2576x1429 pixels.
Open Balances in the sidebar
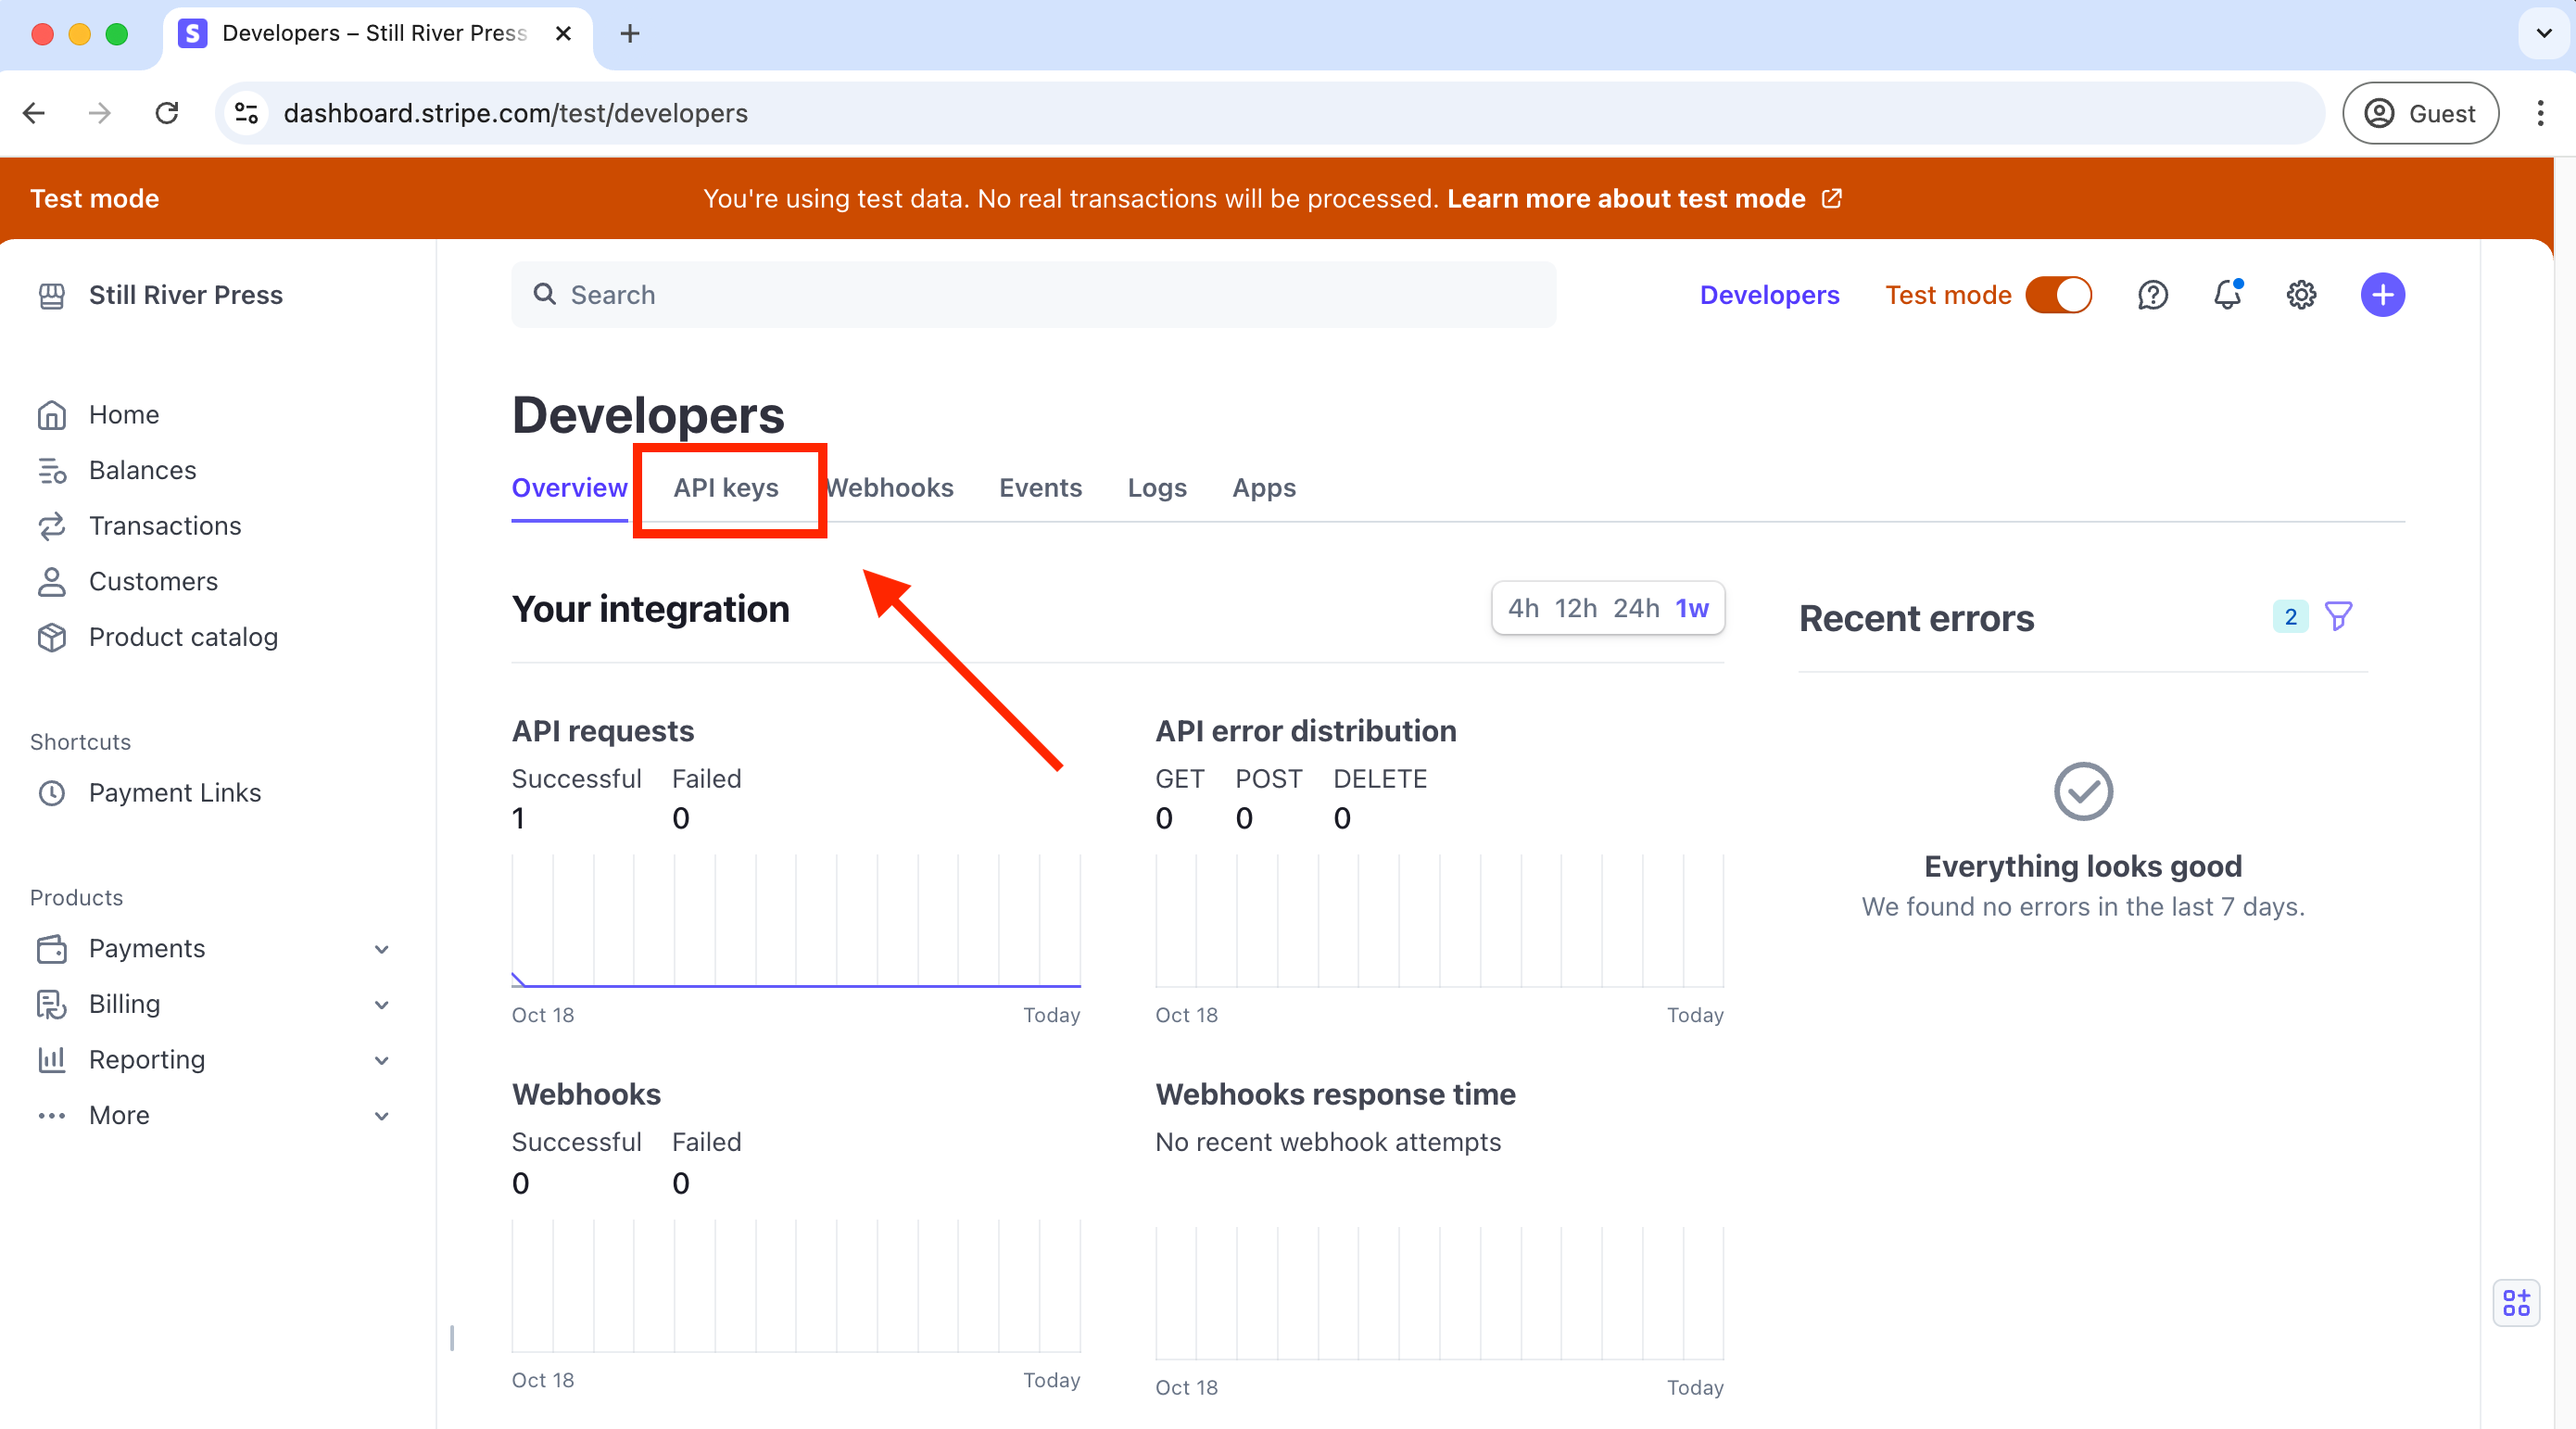pyautogui.click(x=142, y=471)
